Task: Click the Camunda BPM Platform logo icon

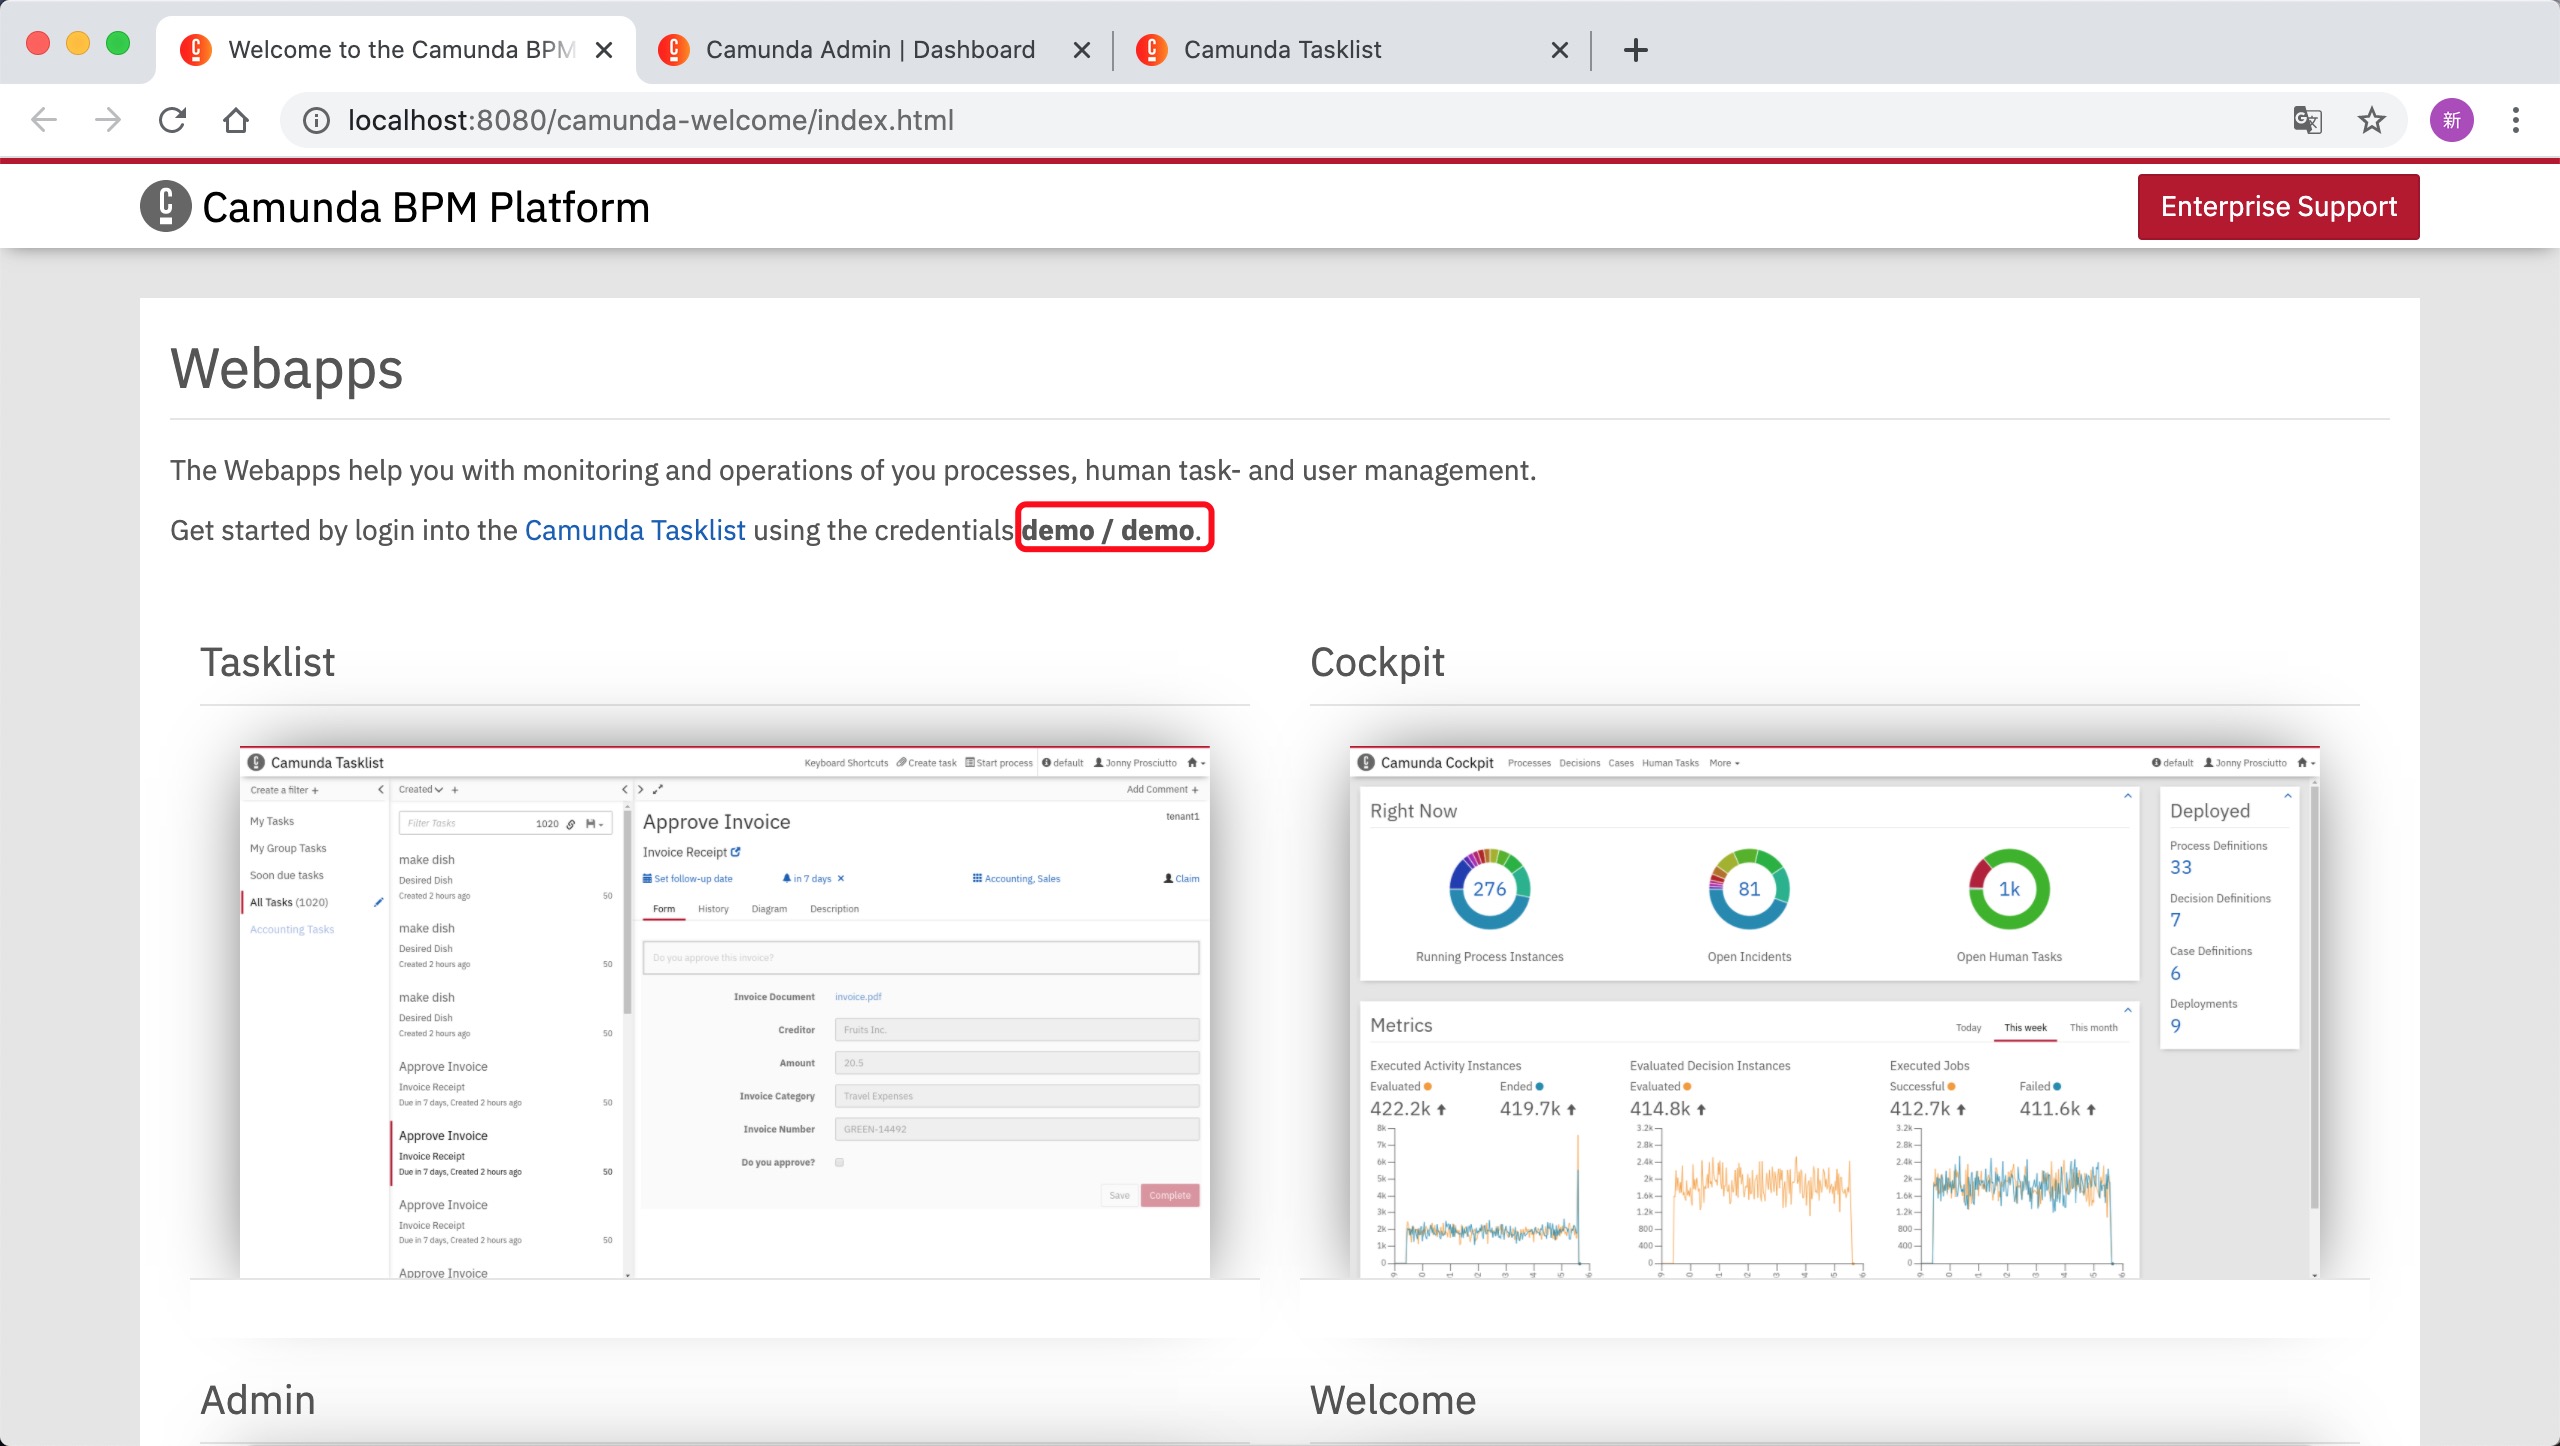Action: [x=165, y=206]
